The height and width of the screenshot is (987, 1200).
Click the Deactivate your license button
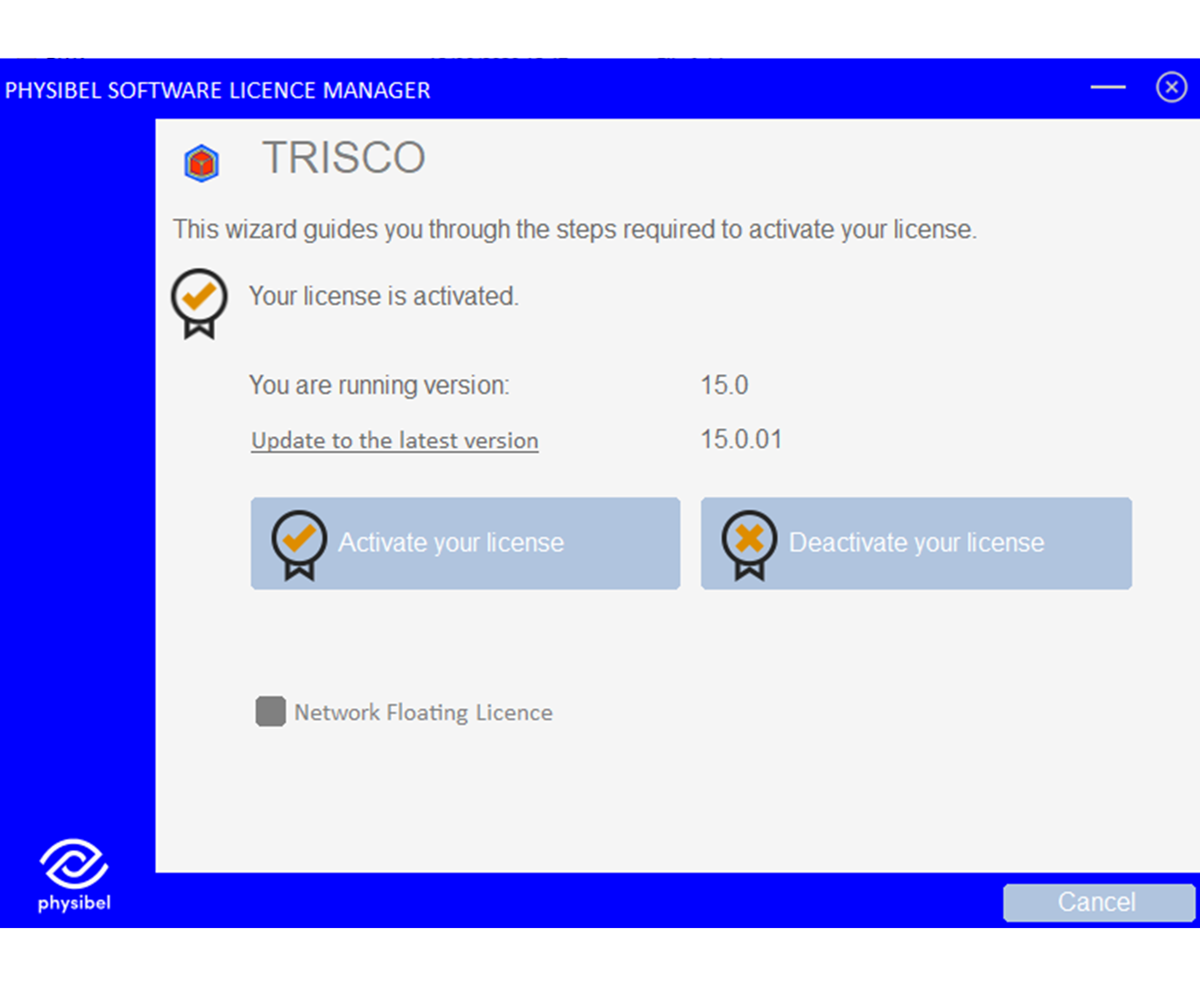[x=916, y=543]
